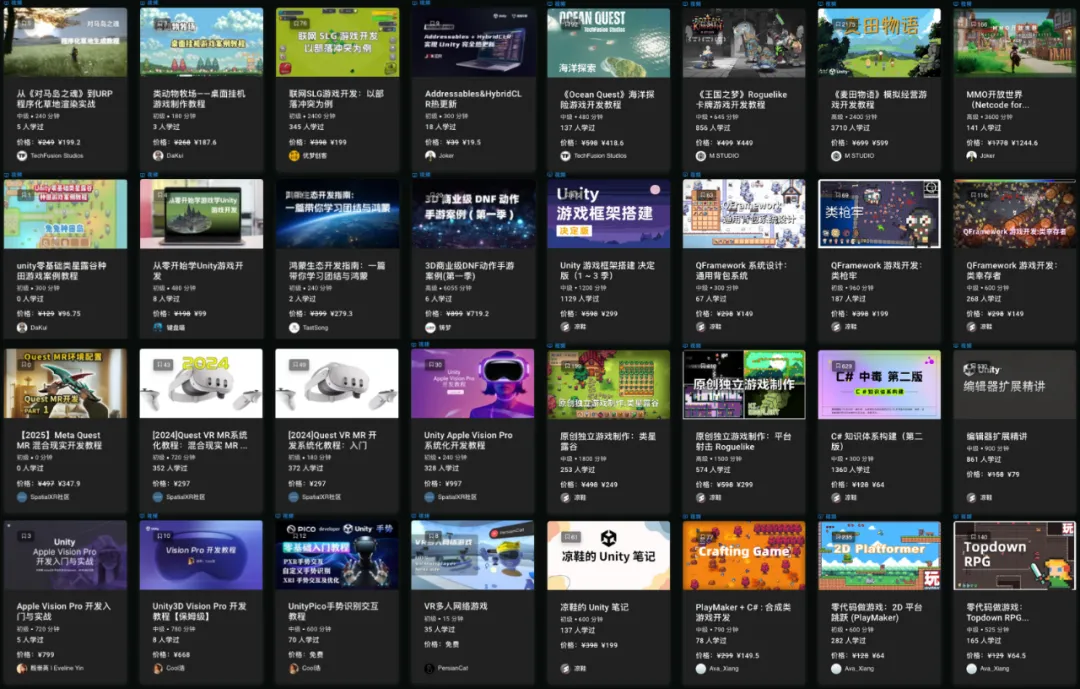The width and height of the screenshot is (1080, 689).
Task: Open the [2024]Quest VR MR 开发系统化教程：入门 title
Action: (x=332, y=440)
